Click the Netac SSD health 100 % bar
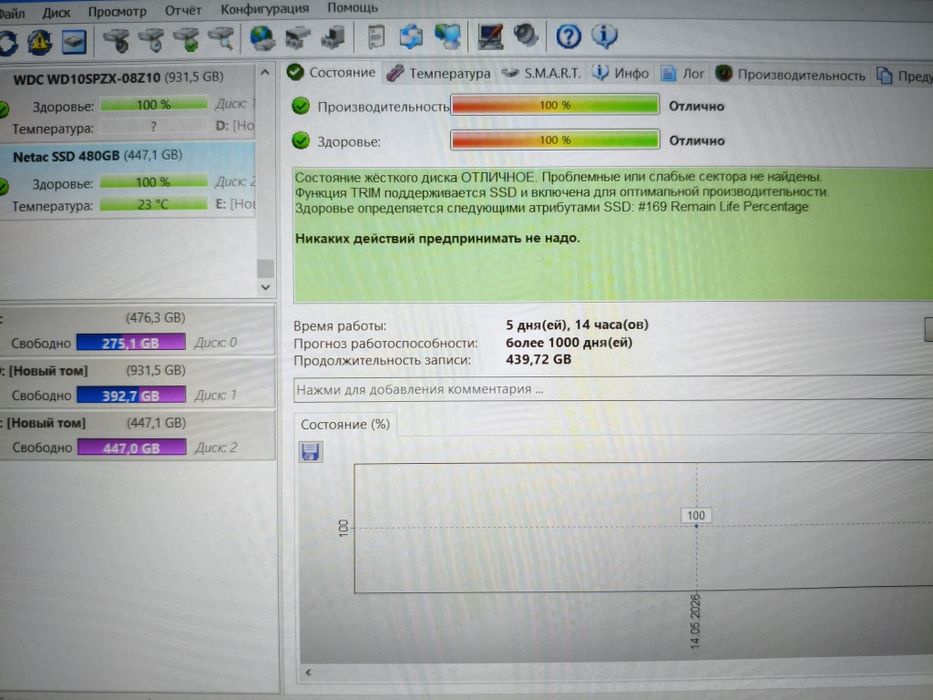 [x=154, y=182]
